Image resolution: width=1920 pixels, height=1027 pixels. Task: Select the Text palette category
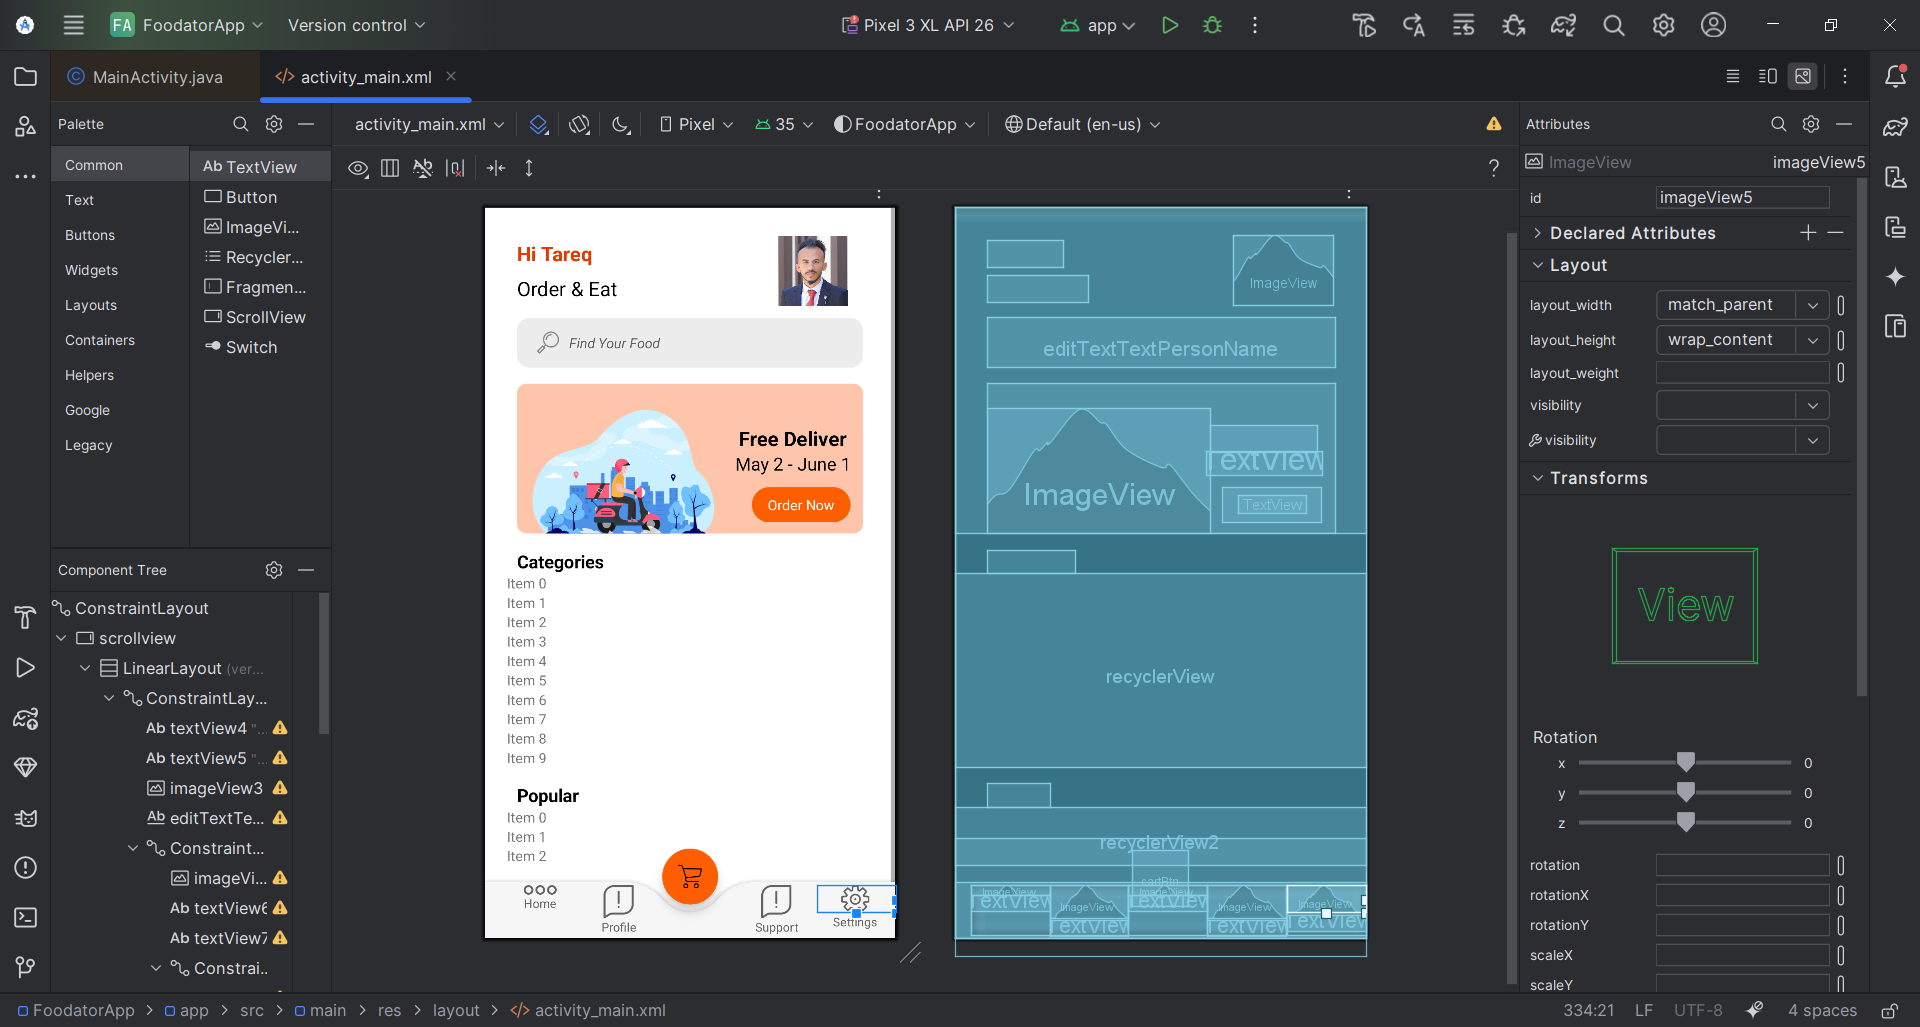[x=79, y=200]
